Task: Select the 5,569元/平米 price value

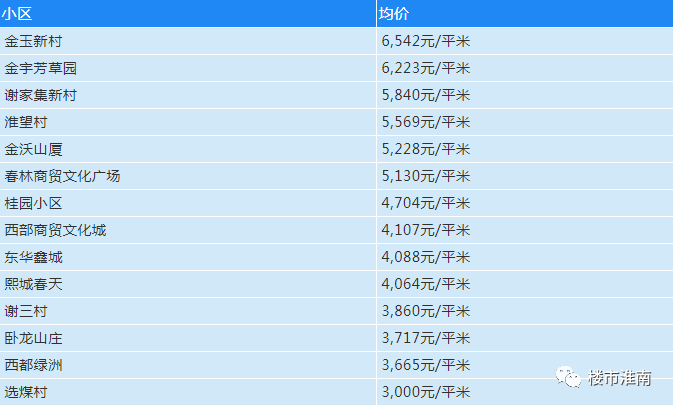Action: pyautogui.click(x=426, y=122)
